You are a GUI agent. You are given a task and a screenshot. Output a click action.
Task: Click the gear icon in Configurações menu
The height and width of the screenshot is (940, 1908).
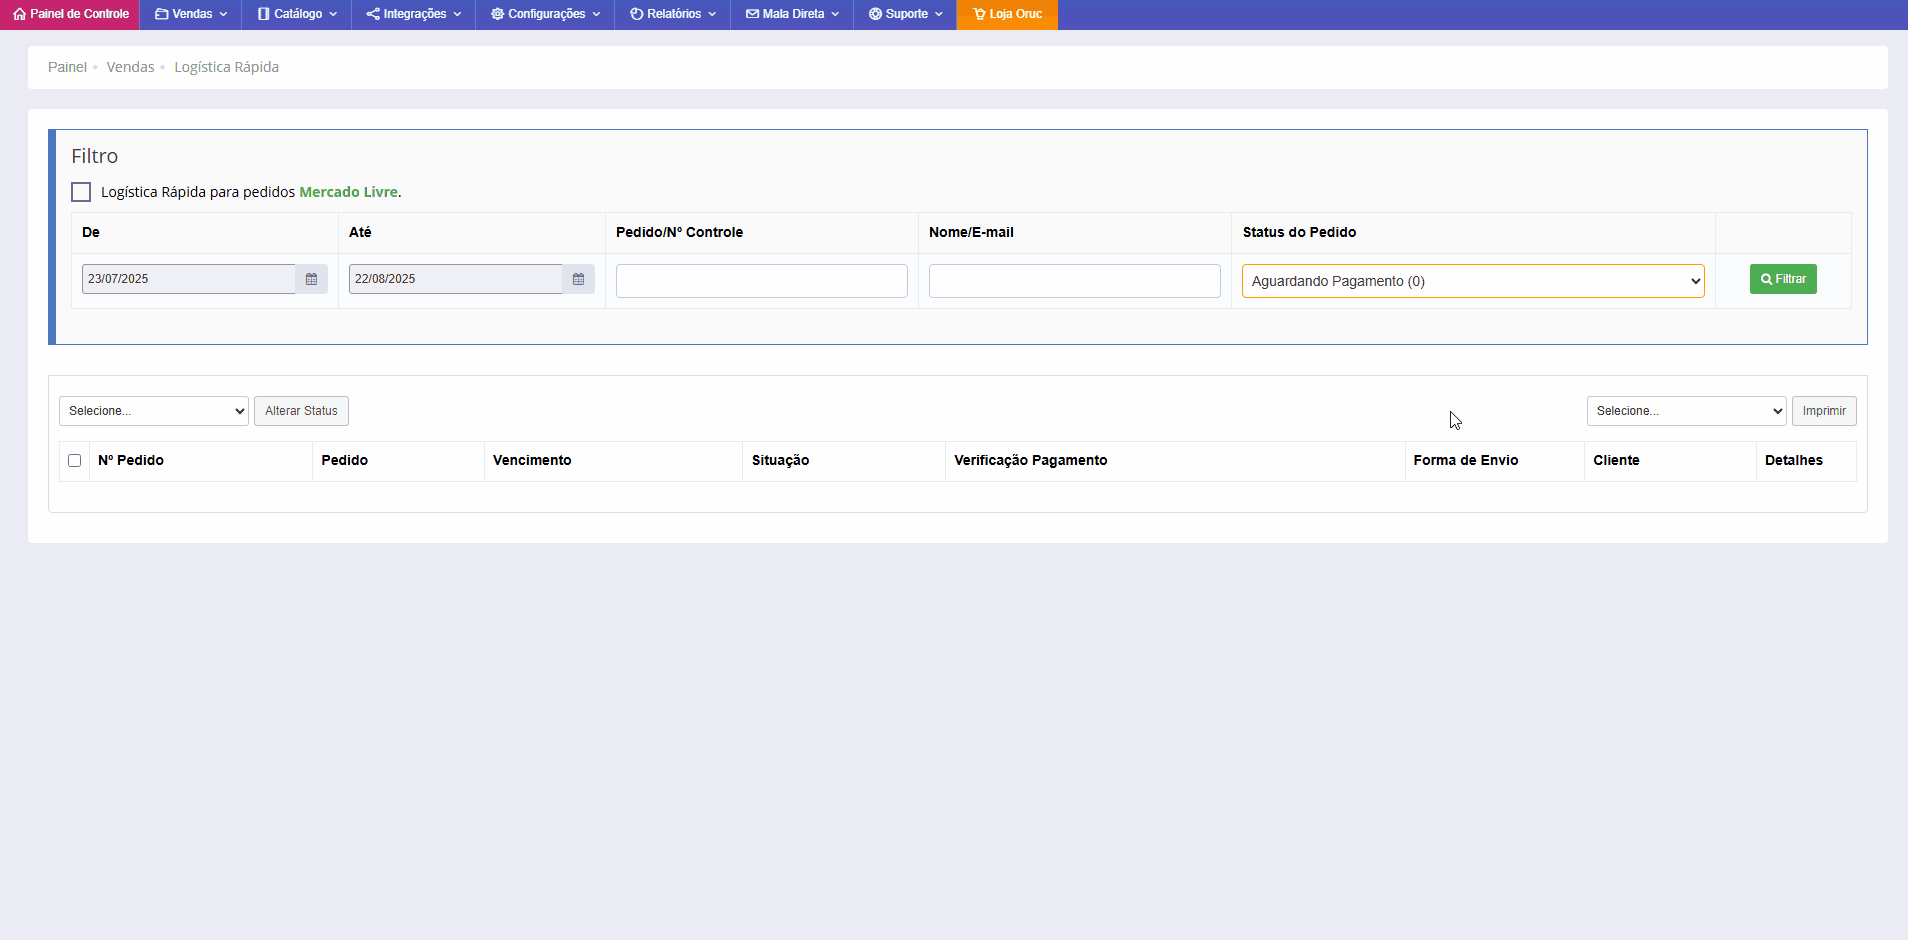(497, 14)
